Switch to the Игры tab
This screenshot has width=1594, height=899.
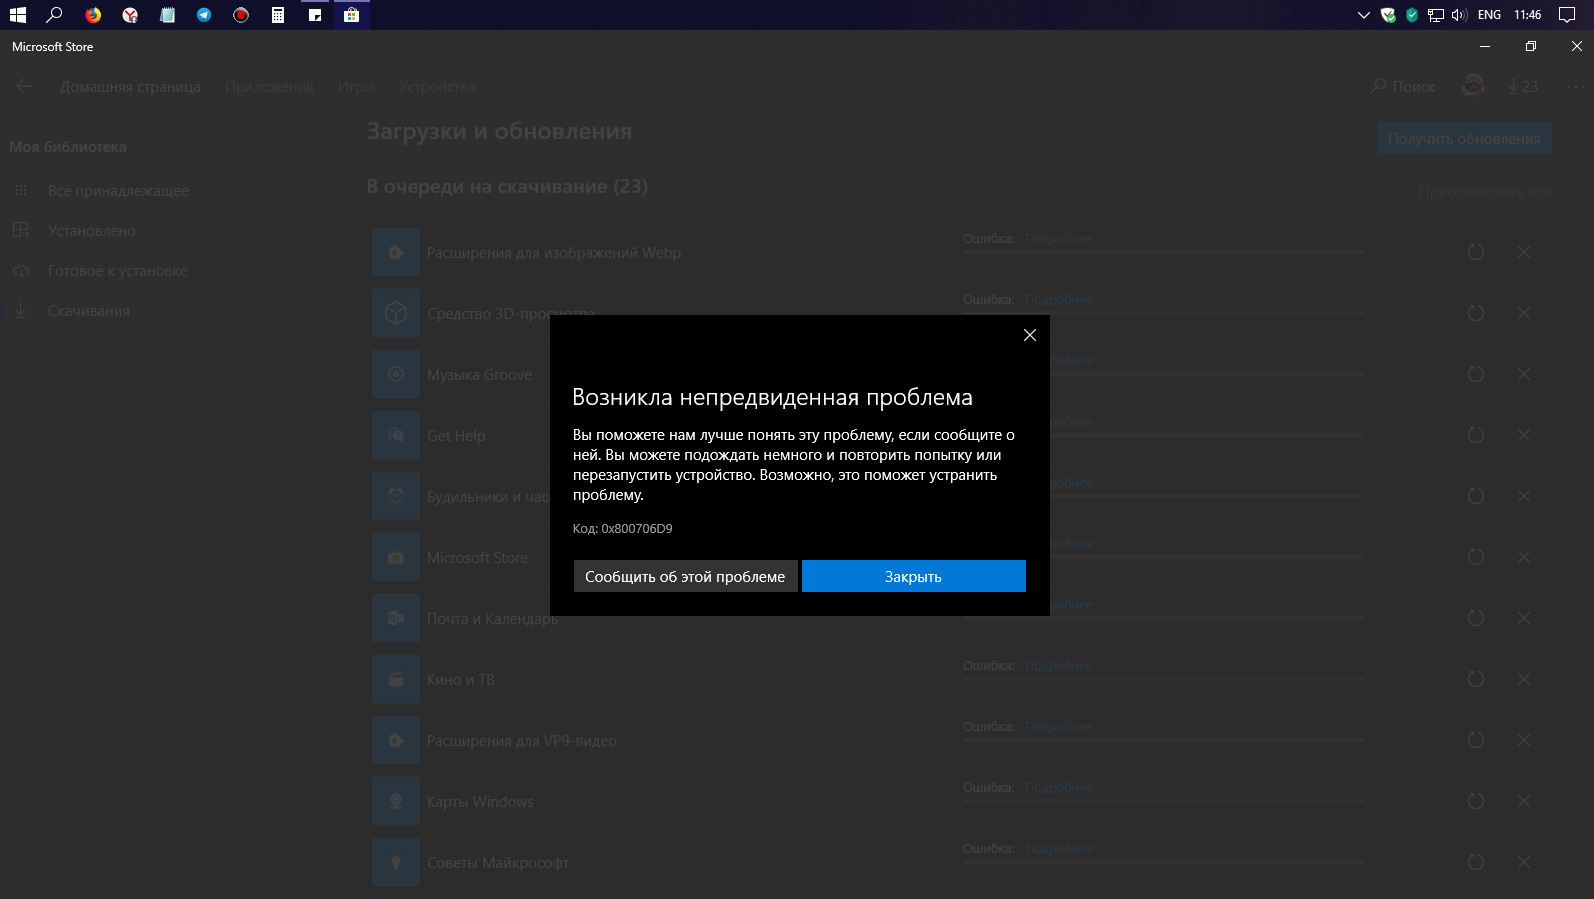point(356,87)
